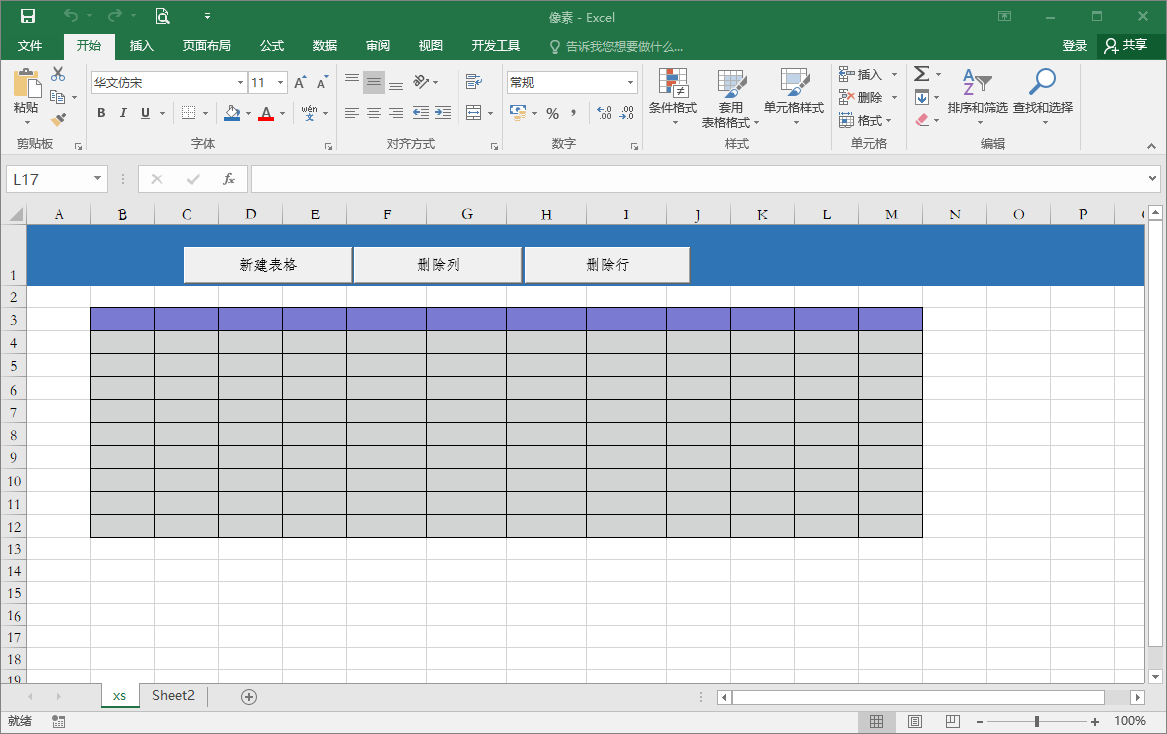Select the Bold formatting icon

100,113
